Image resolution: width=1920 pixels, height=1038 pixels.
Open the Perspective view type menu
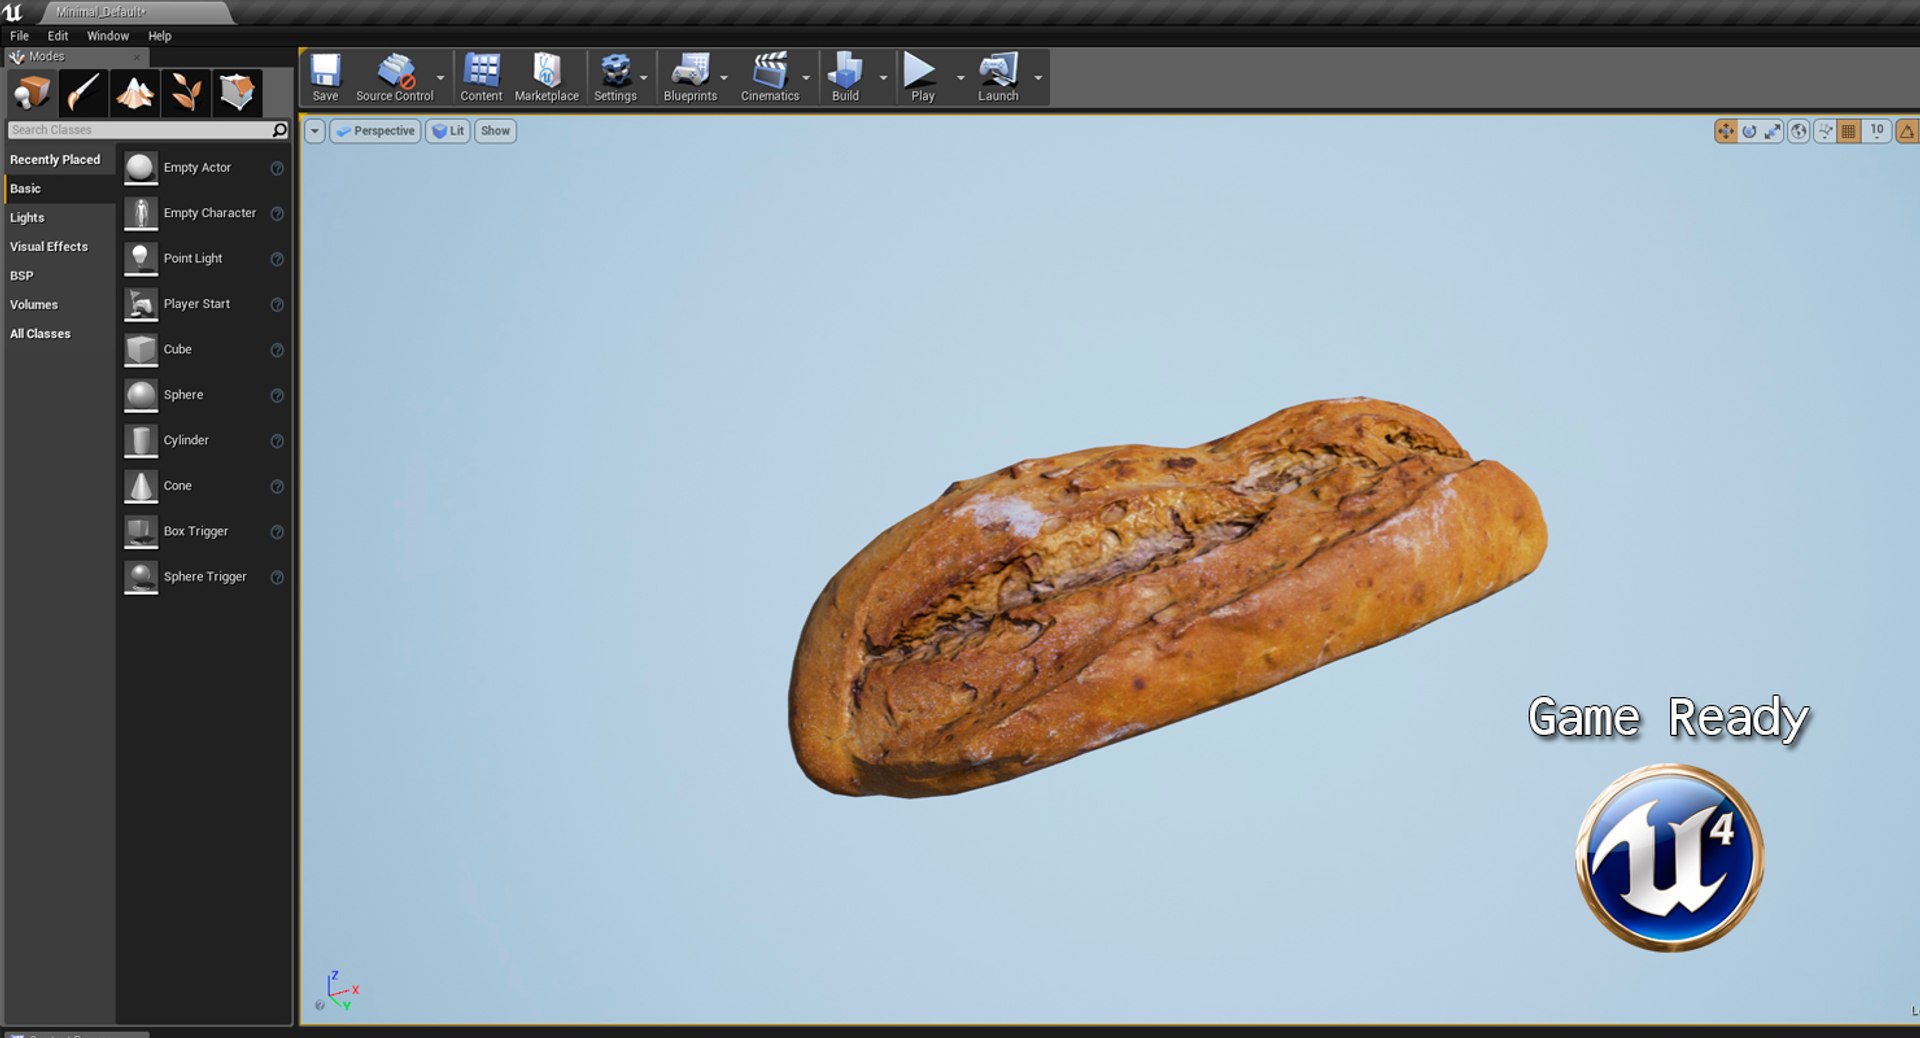[375, 131]
